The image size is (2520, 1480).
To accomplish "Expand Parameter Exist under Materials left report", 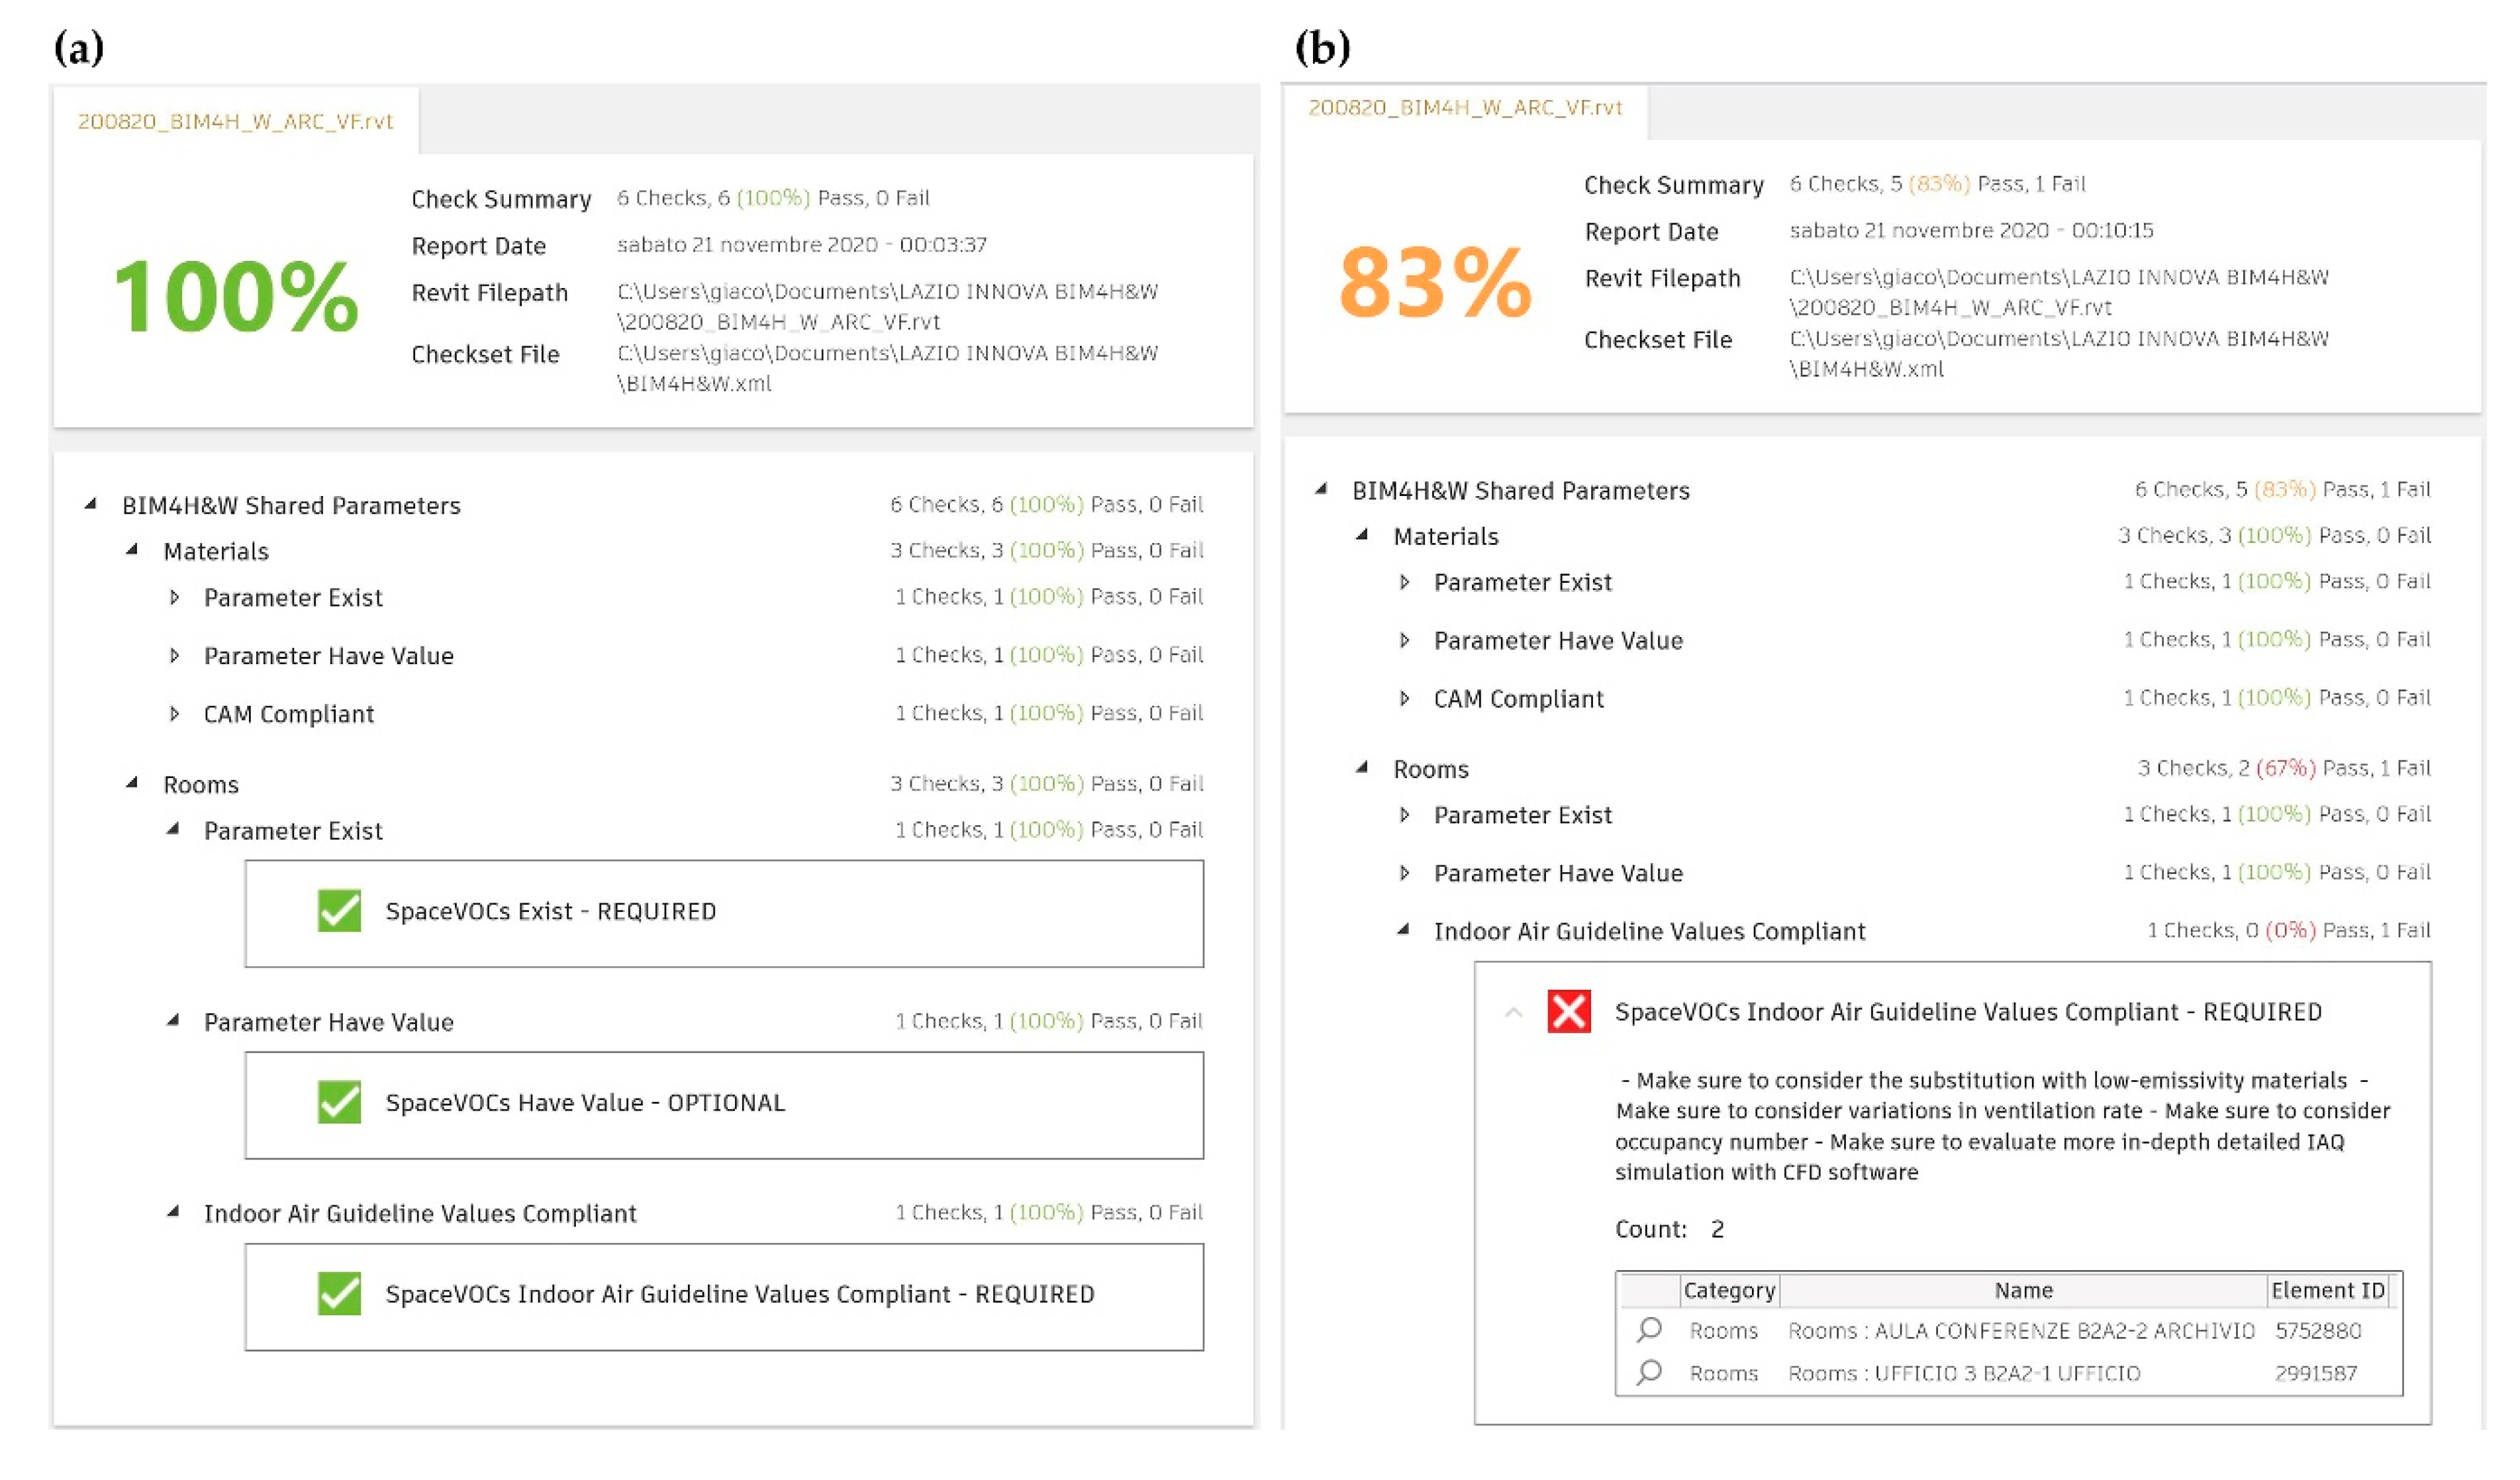I will (x=174, y=597).
